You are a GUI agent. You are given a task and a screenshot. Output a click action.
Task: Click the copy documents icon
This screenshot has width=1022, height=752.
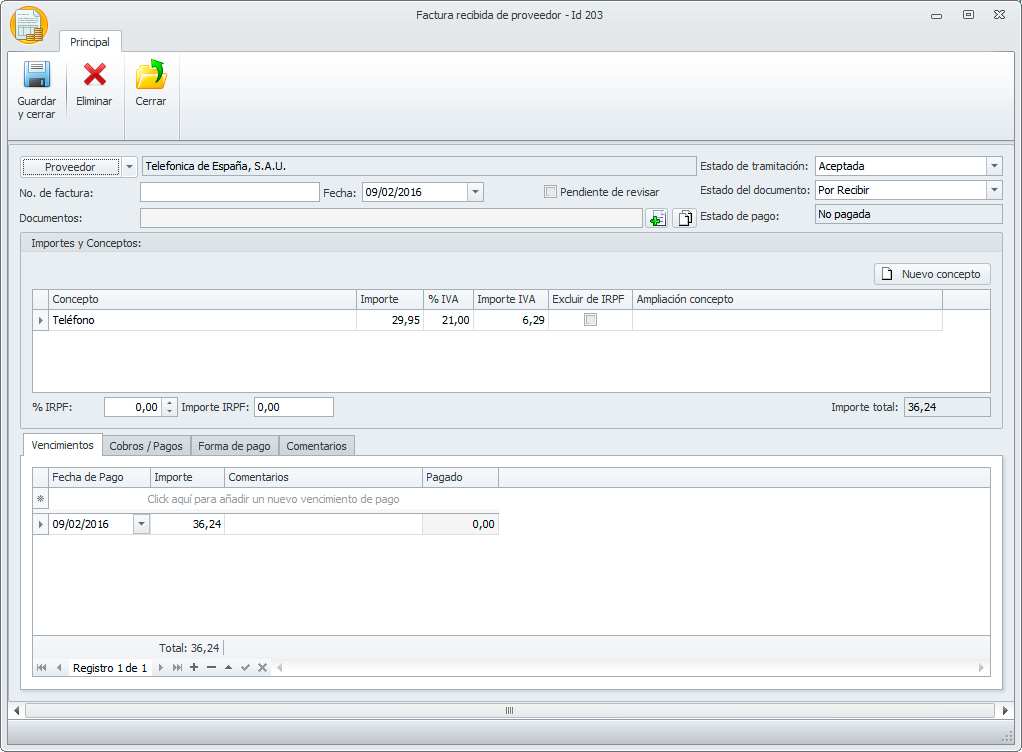(x=685, y=218)
